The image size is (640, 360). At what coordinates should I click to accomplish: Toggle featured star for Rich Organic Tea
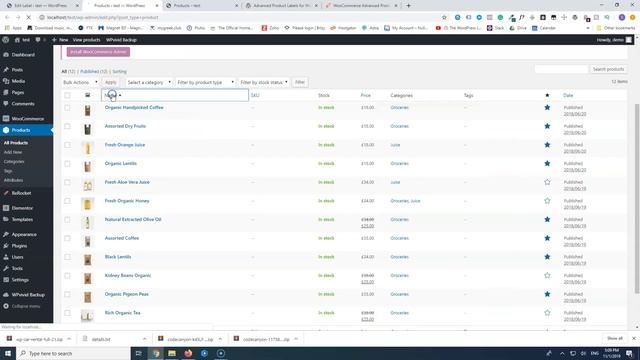pos(547,313)
